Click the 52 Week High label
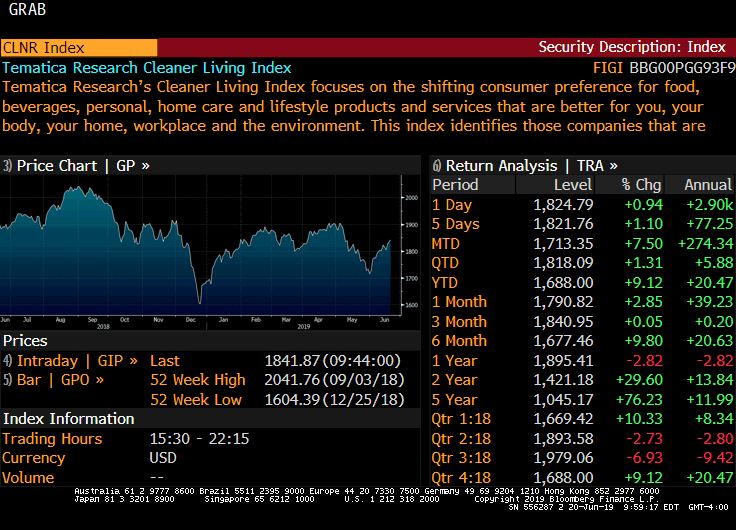The height and width of the screenshot is (530, 736). pos(198,380)
